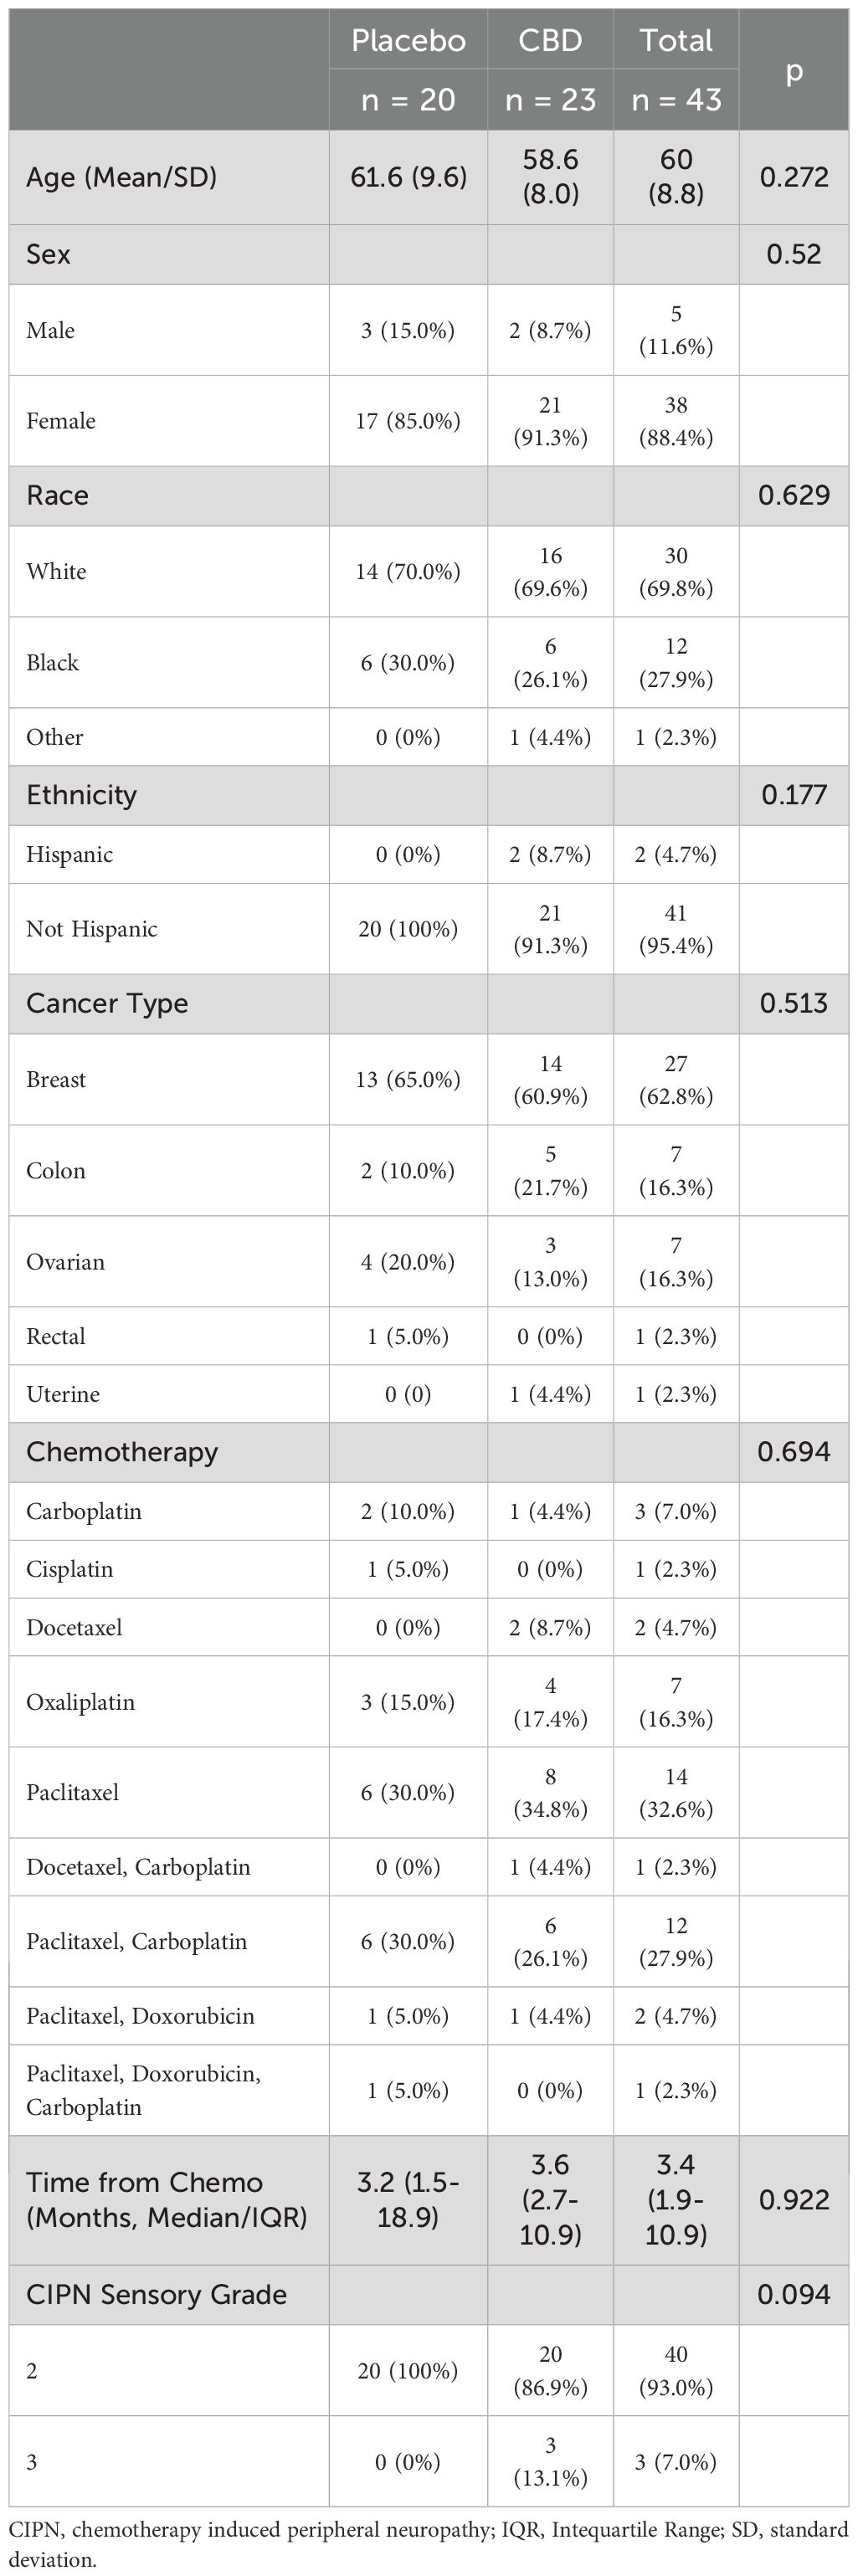This screenshot has height=2576, width=858.
Task: Click the Paclitaxel, Doxorubicin, Carboplatin row label
Action: click(x=143, y=2090)
